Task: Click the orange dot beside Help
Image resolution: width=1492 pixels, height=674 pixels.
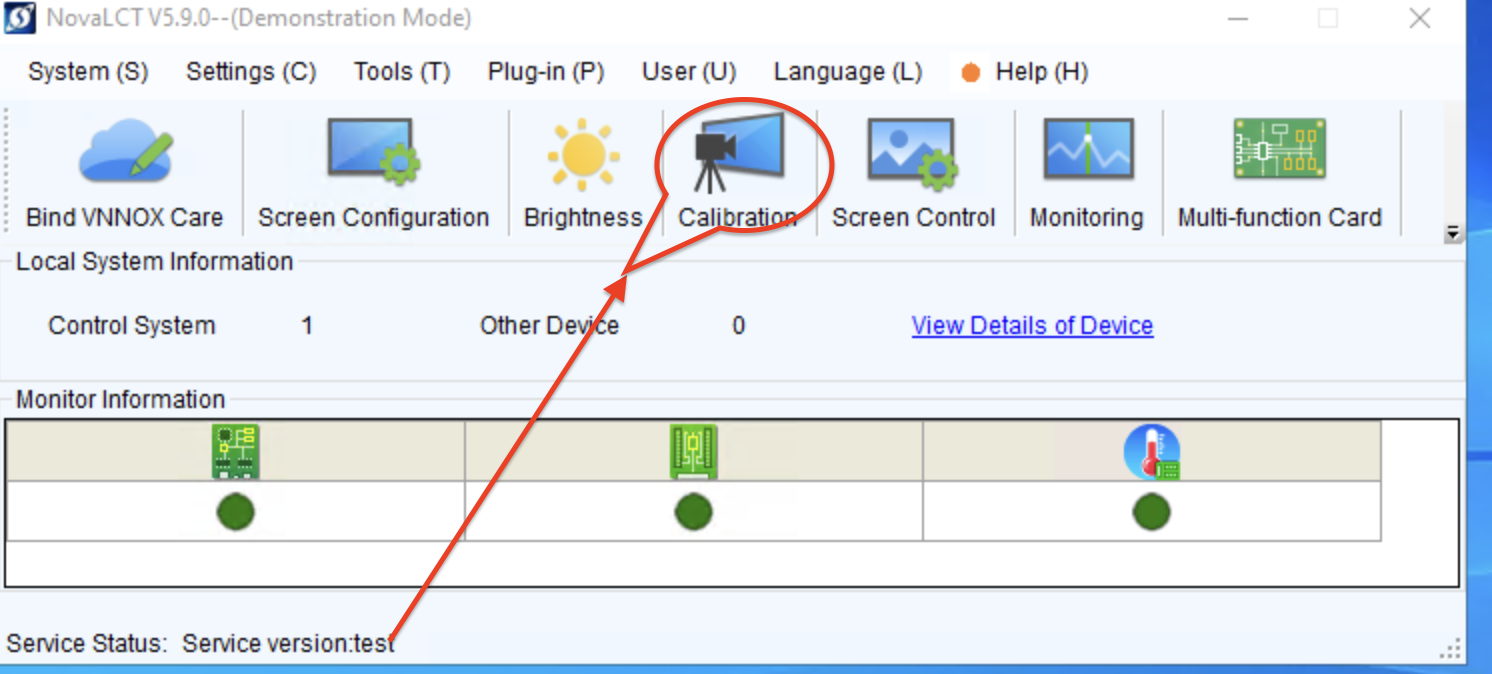Action: 970,73
